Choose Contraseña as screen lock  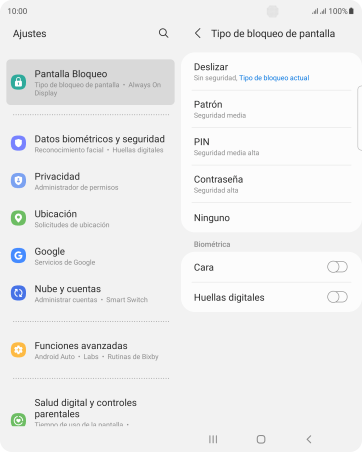[271, 184]
